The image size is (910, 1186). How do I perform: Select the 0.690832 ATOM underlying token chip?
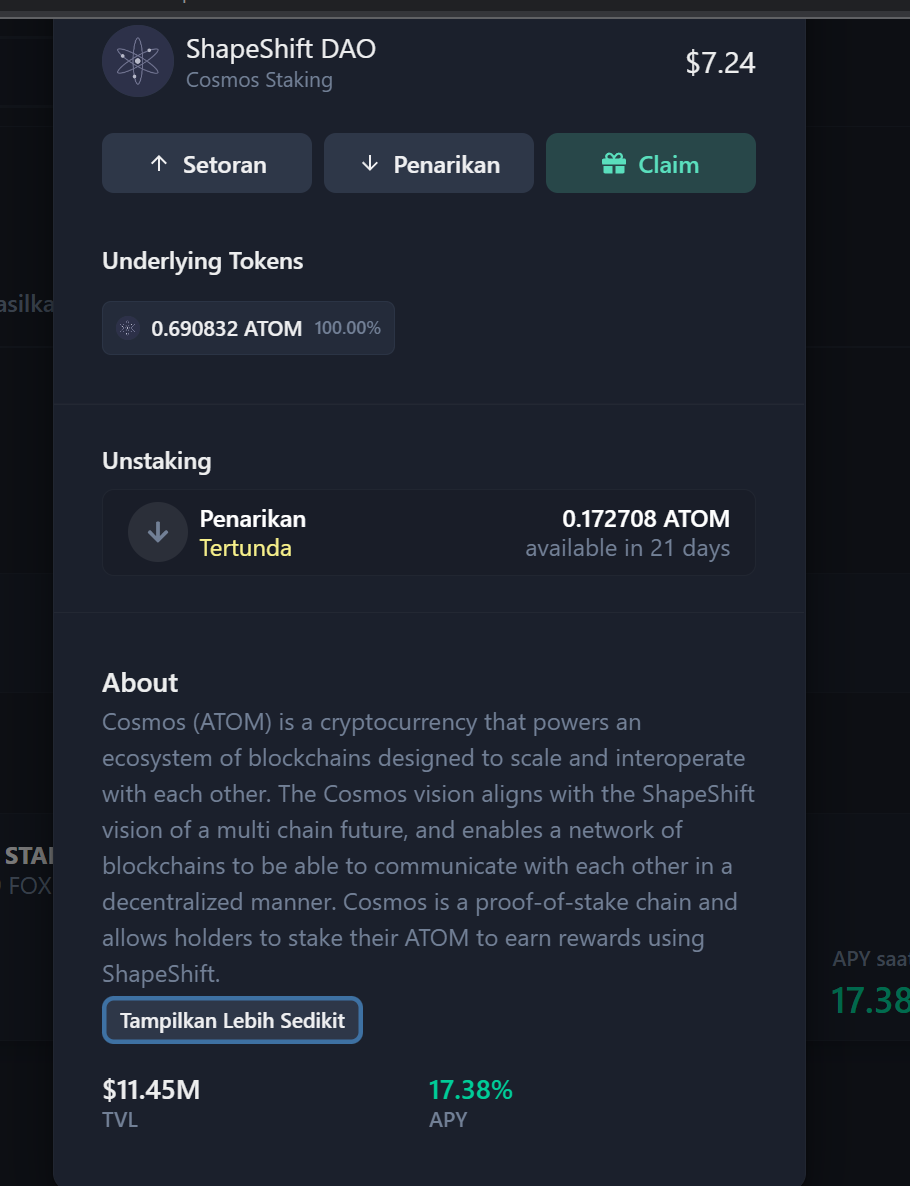[x=248, y=328]
